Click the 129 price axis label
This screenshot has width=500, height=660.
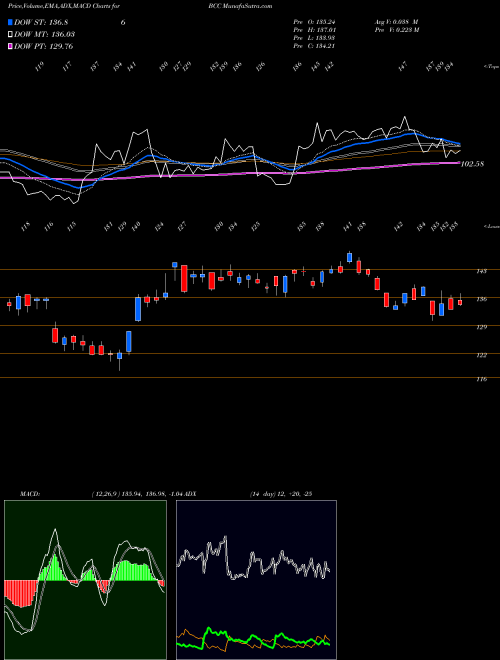pos(481,327)
